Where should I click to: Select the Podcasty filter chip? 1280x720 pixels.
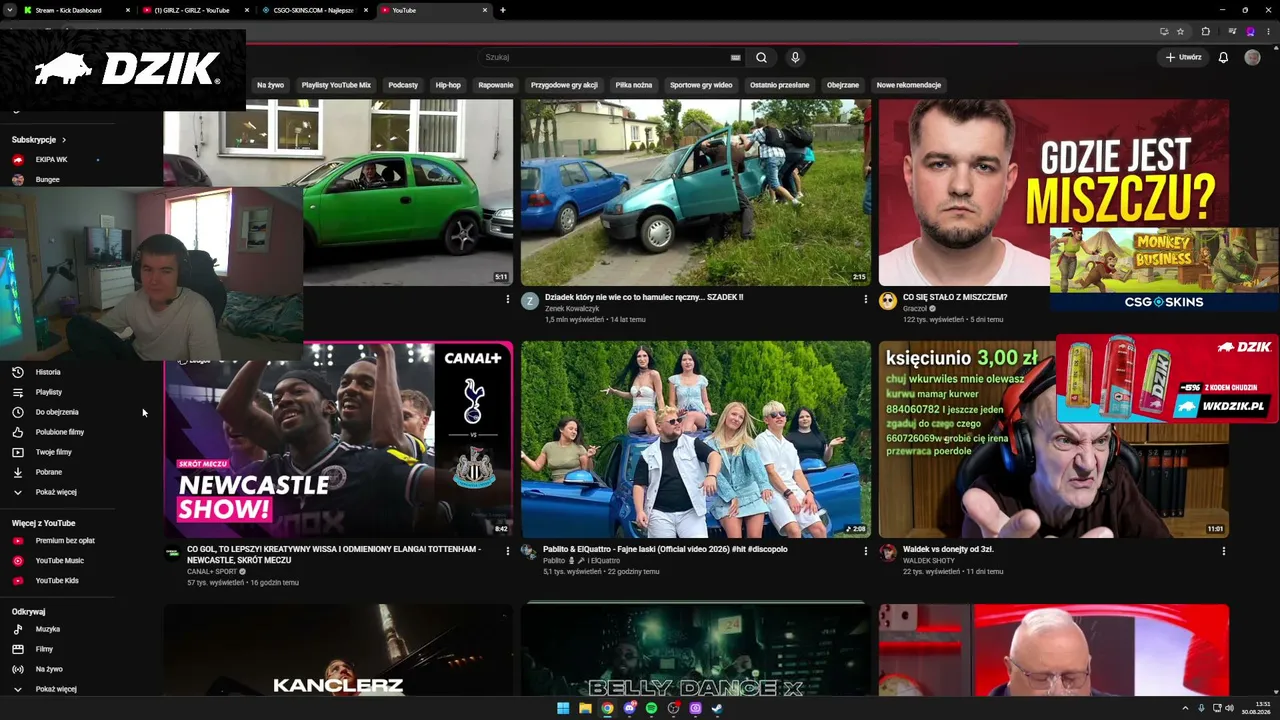pos(403,85)
